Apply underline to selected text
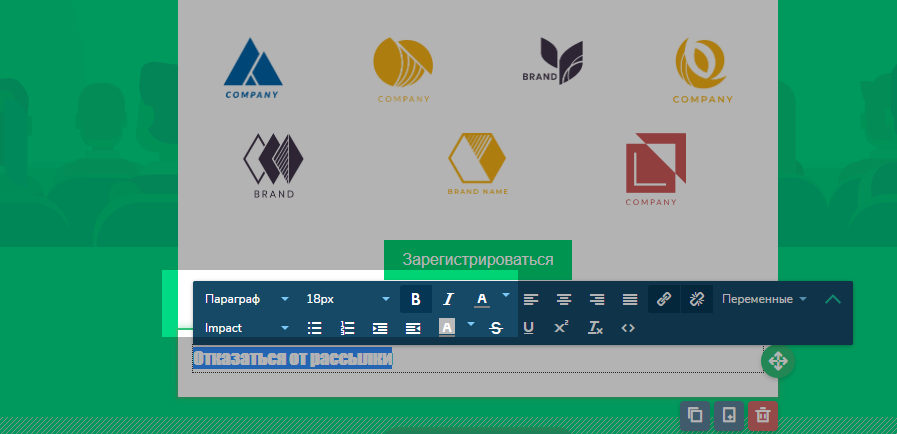 (x=528, y=327)
